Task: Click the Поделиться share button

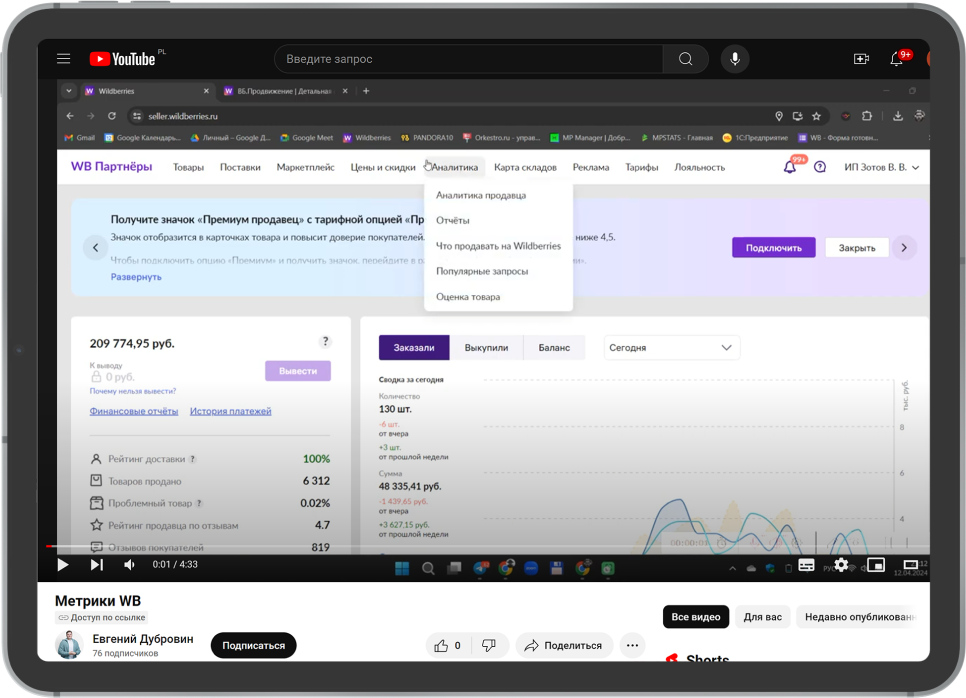Action: (x=564, y=645)
